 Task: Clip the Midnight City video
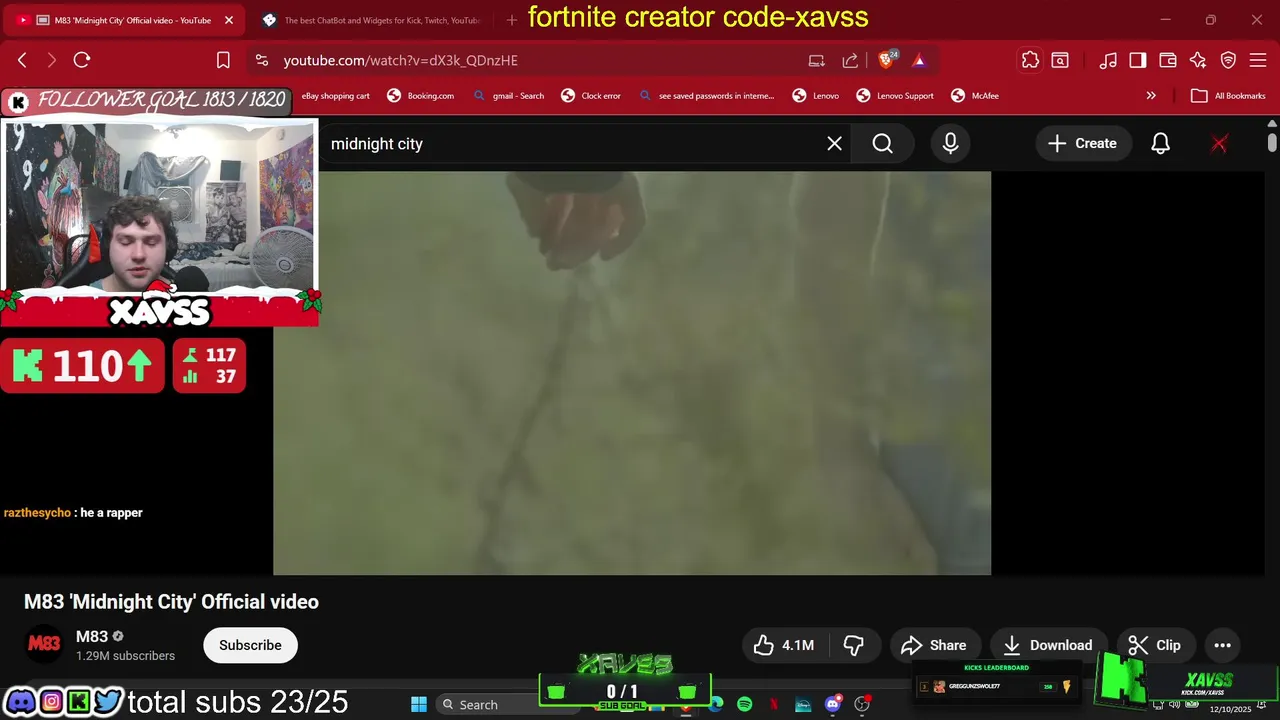(1156, 645)
